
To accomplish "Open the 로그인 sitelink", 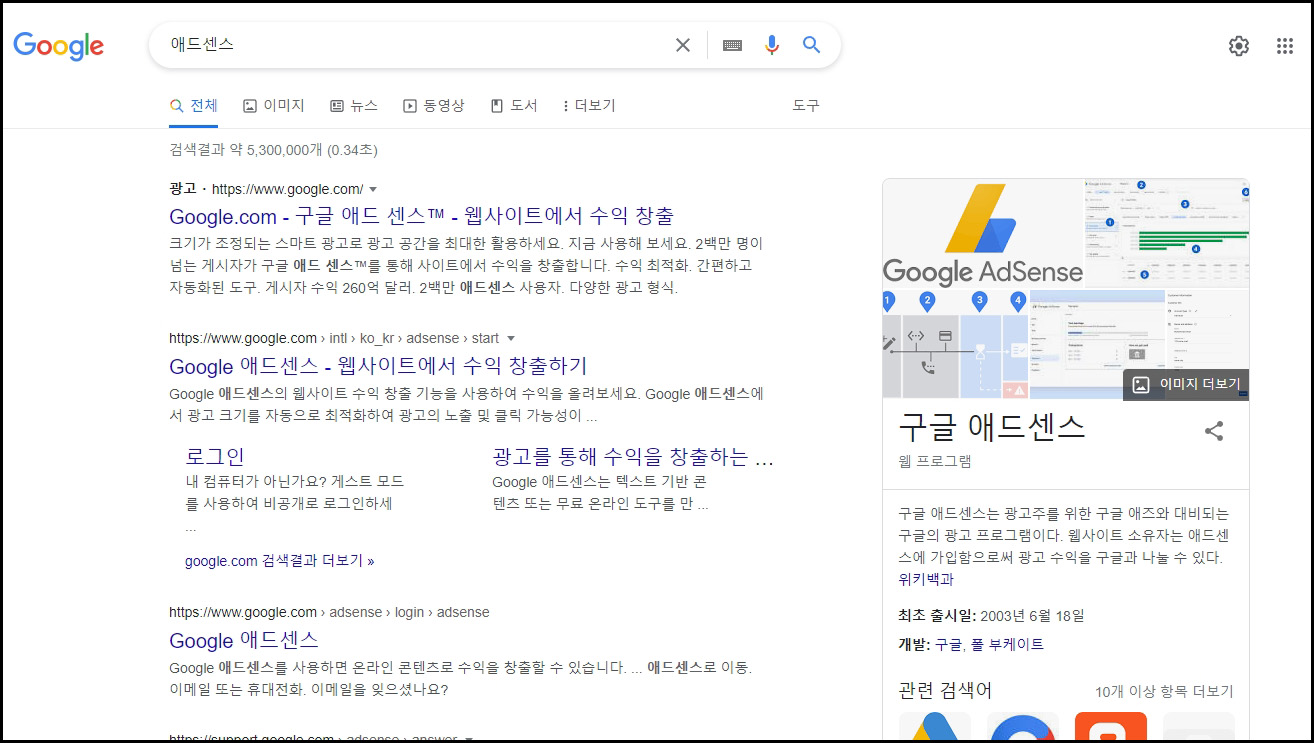I will [215, 457].
